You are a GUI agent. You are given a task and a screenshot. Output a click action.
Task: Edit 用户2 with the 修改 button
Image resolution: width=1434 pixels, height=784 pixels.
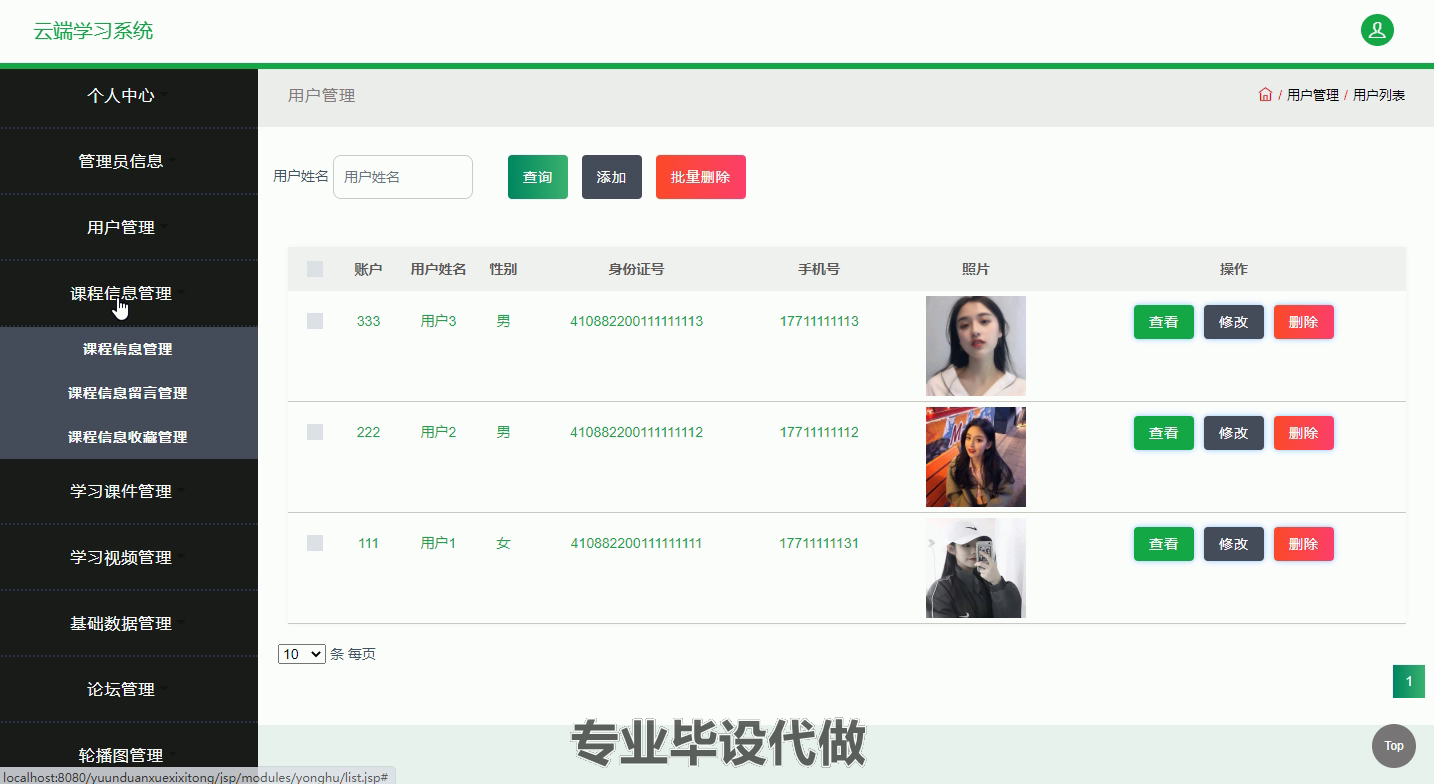(x=1234, y=433)
